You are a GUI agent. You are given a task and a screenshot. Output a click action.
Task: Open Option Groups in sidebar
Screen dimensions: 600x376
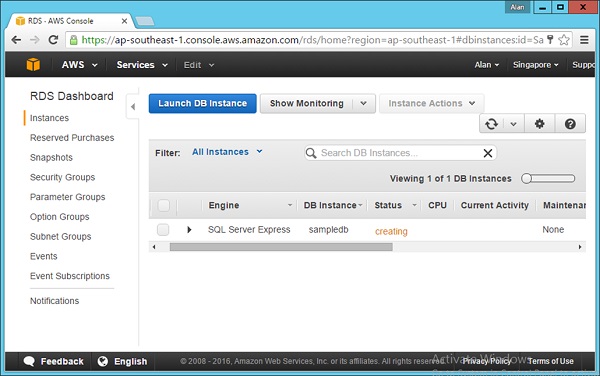coord(59,217)
